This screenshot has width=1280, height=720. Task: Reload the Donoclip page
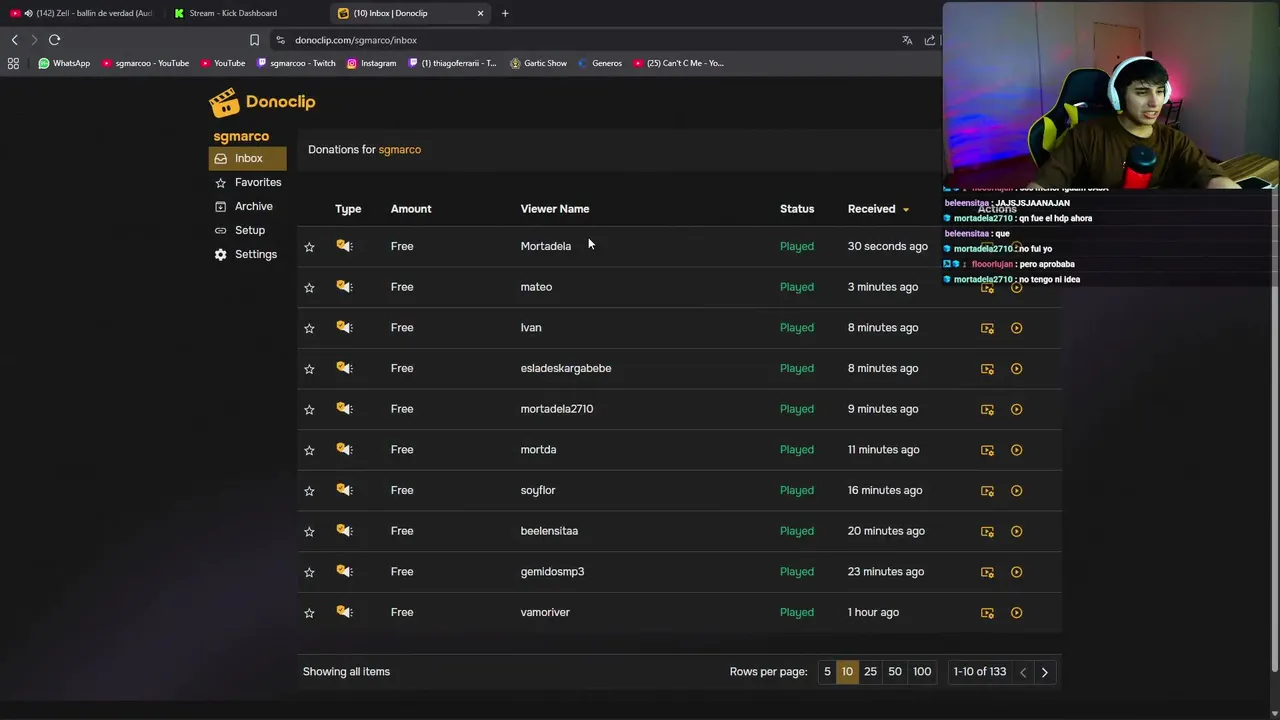(54, 40)
